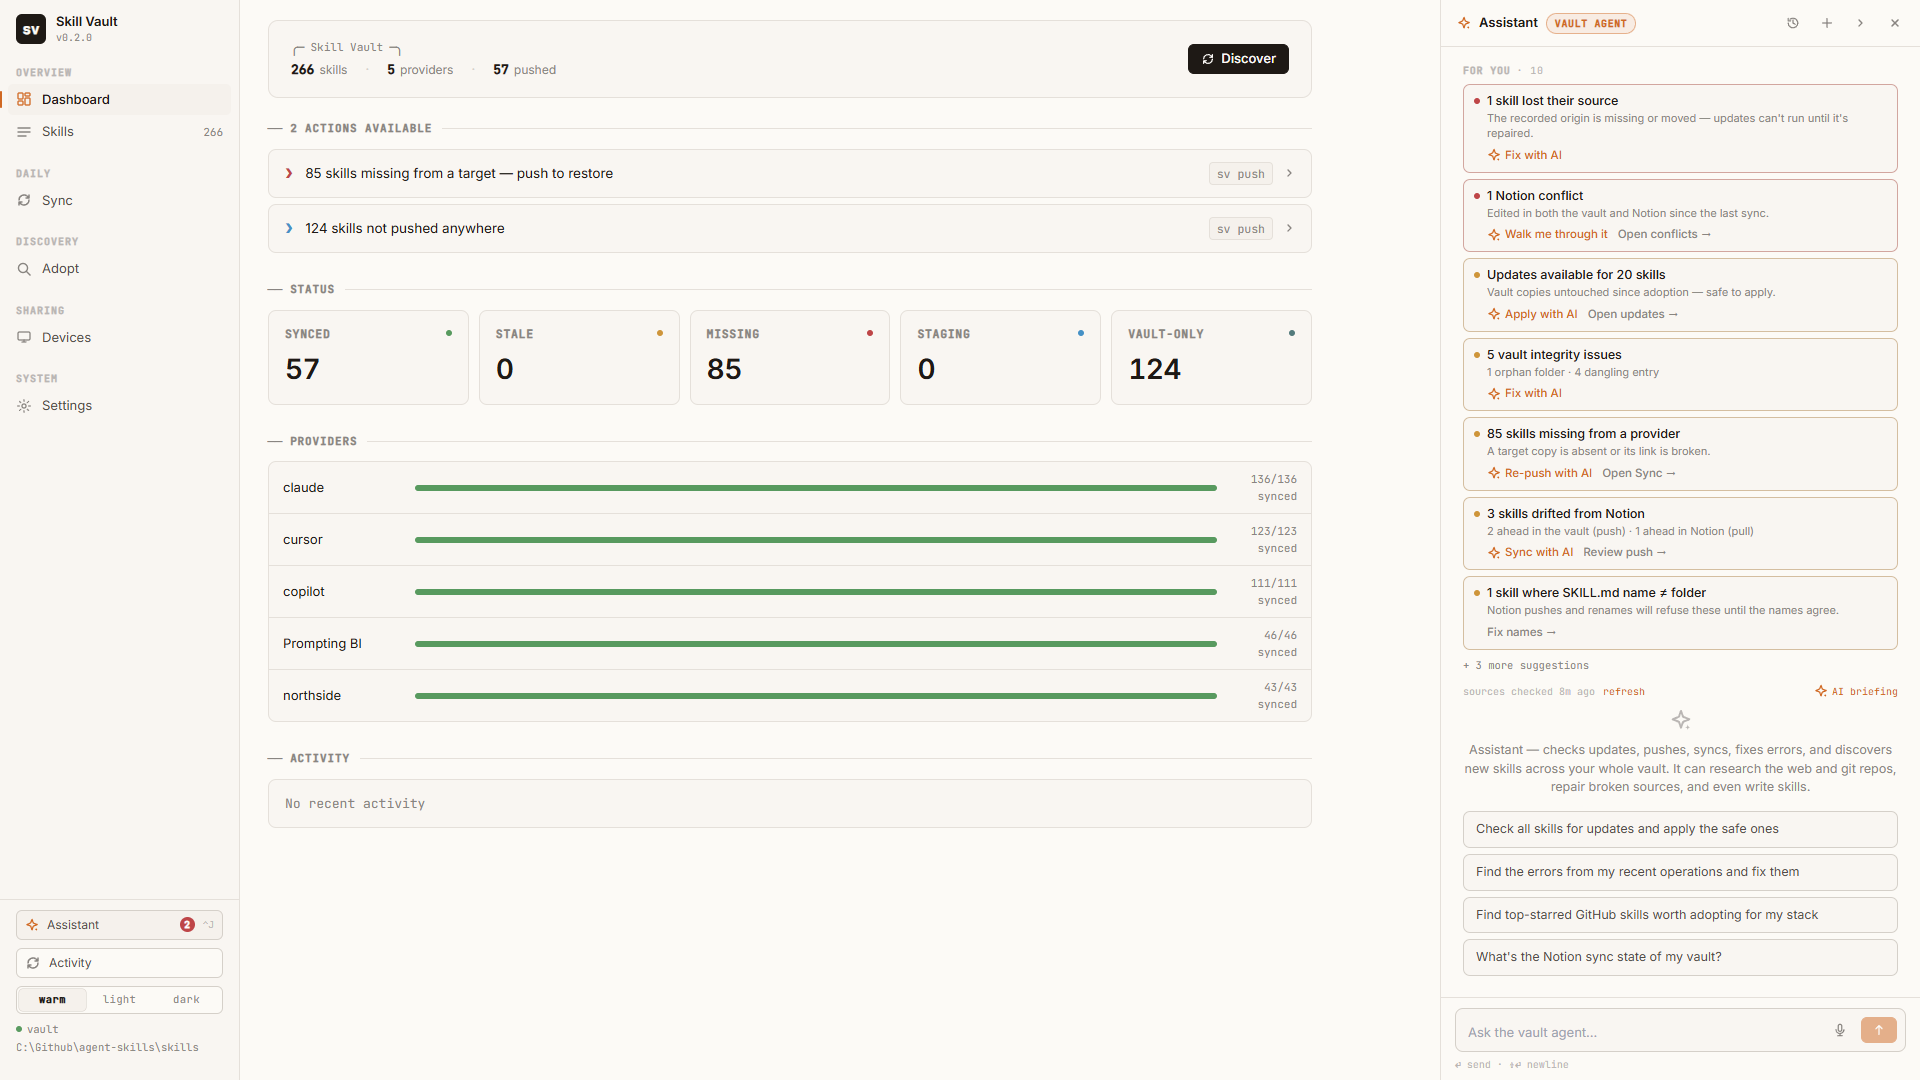
Task: Click sv push tag on 85 skills row
Action: [1240, 174]
